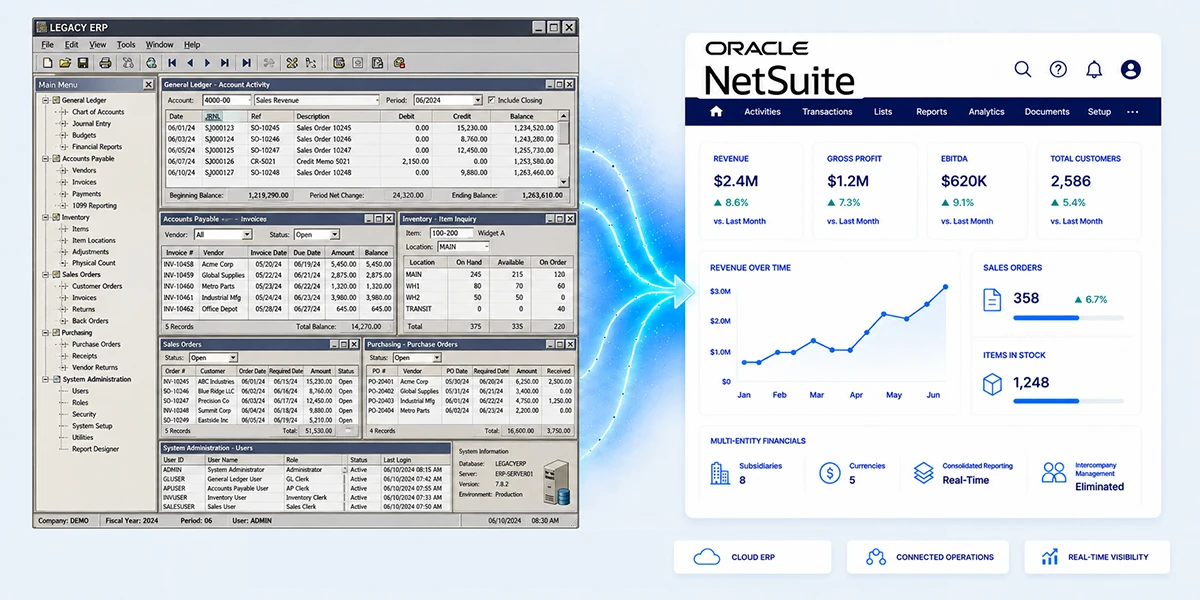Open the NetSuite Analytics tab
The width and height of the screenshot is (1200, 600).
986,112
